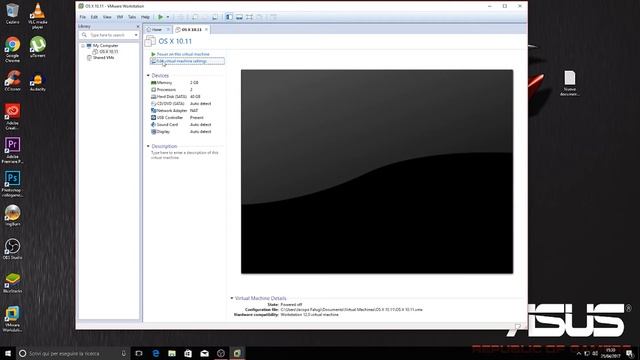Open BlueStacks desktop icon
The width and height of the screenshot is (640, 360).
[12, 283]
